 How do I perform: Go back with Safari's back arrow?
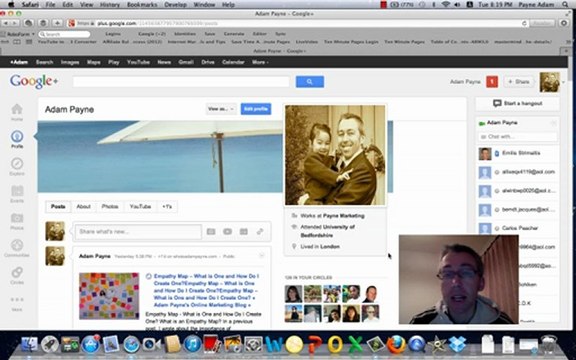6,23
